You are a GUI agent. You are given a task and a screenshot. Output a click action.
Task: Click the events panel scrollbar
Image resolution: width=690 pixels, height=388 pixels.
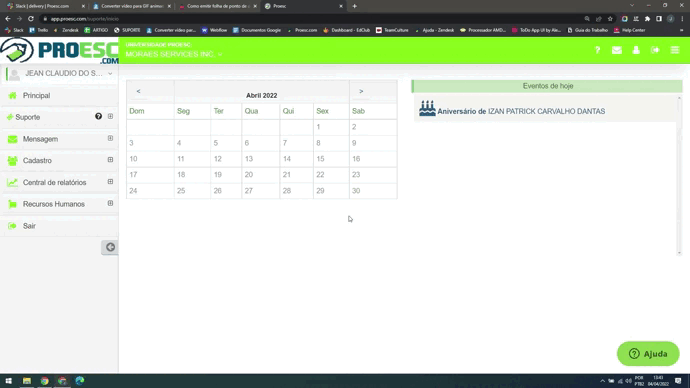click(x=679, y=176)
